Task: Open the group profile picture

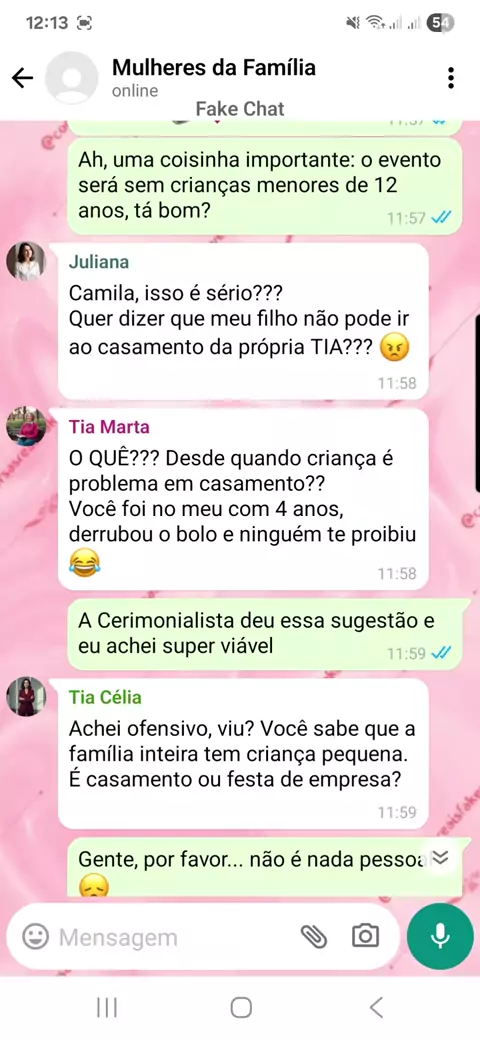Action: 72,78
